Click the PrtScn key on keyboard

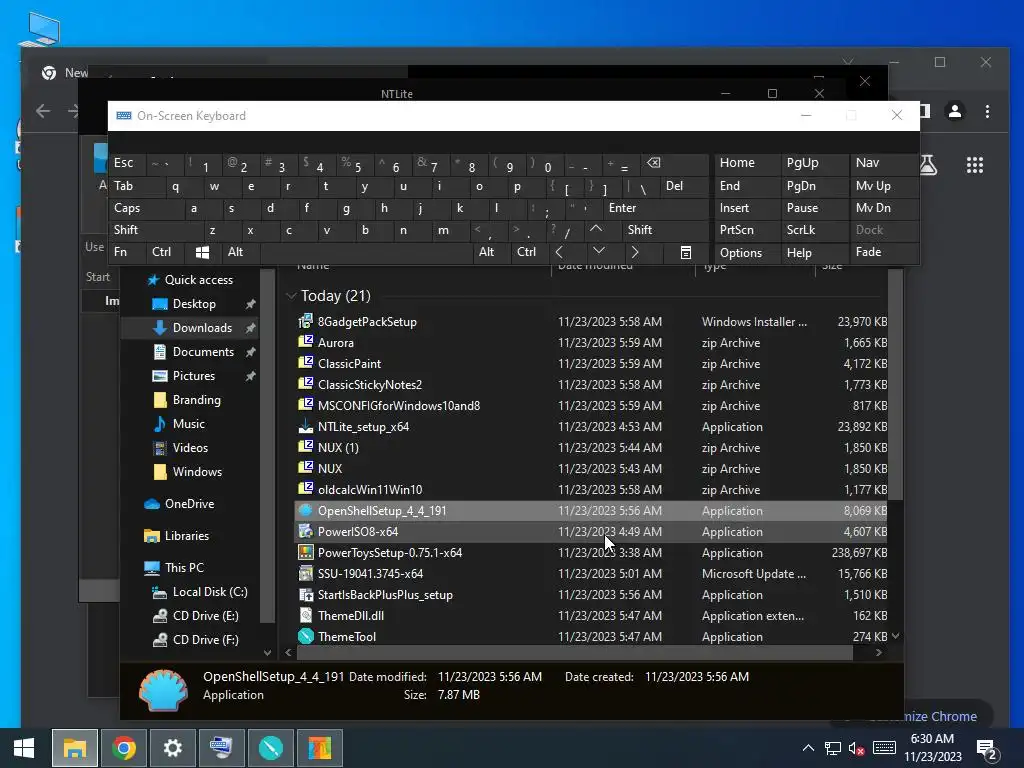747,230
